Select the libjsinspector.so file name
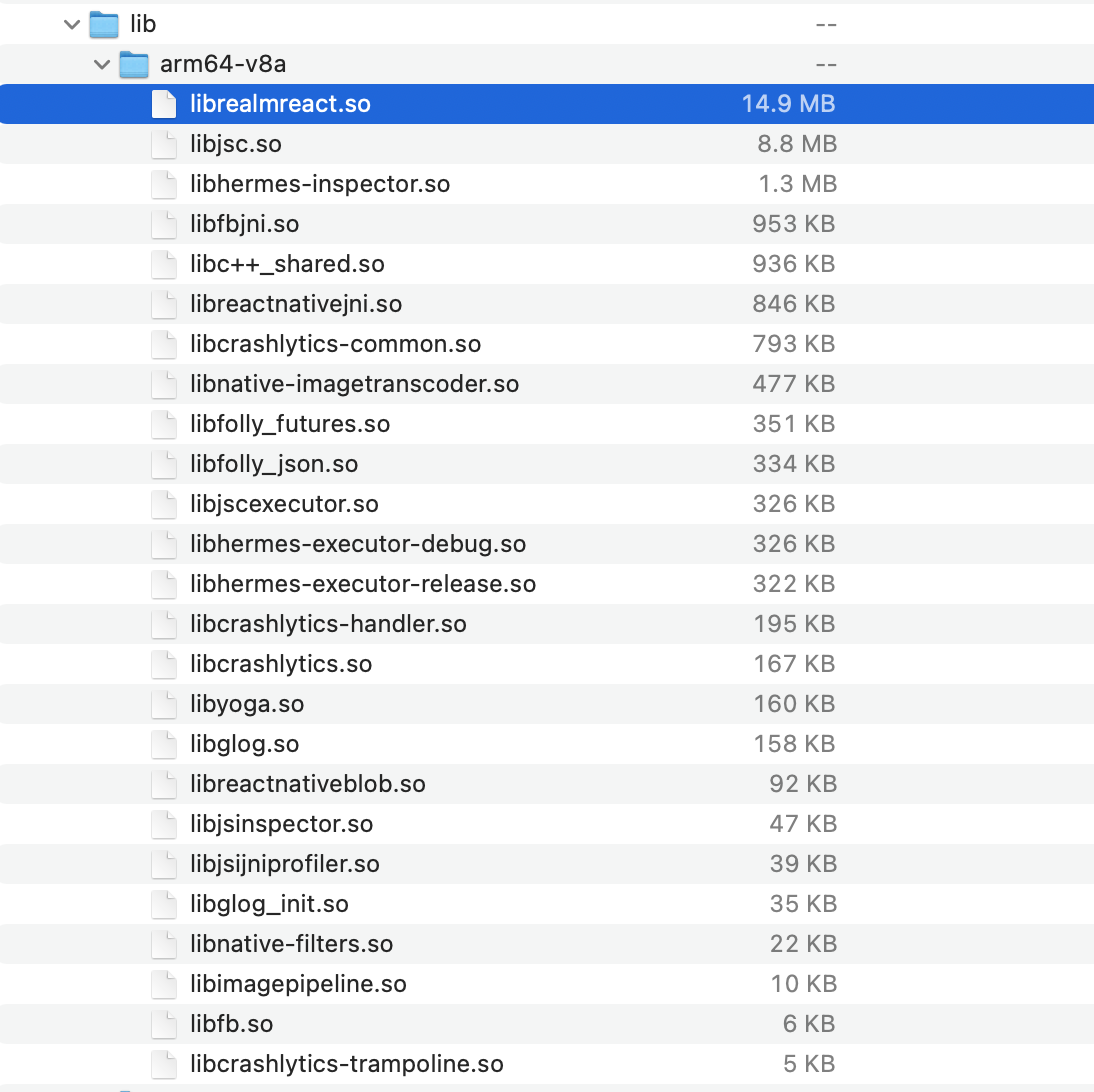This screenshot has width=1094, height=1092. point(282,824)
